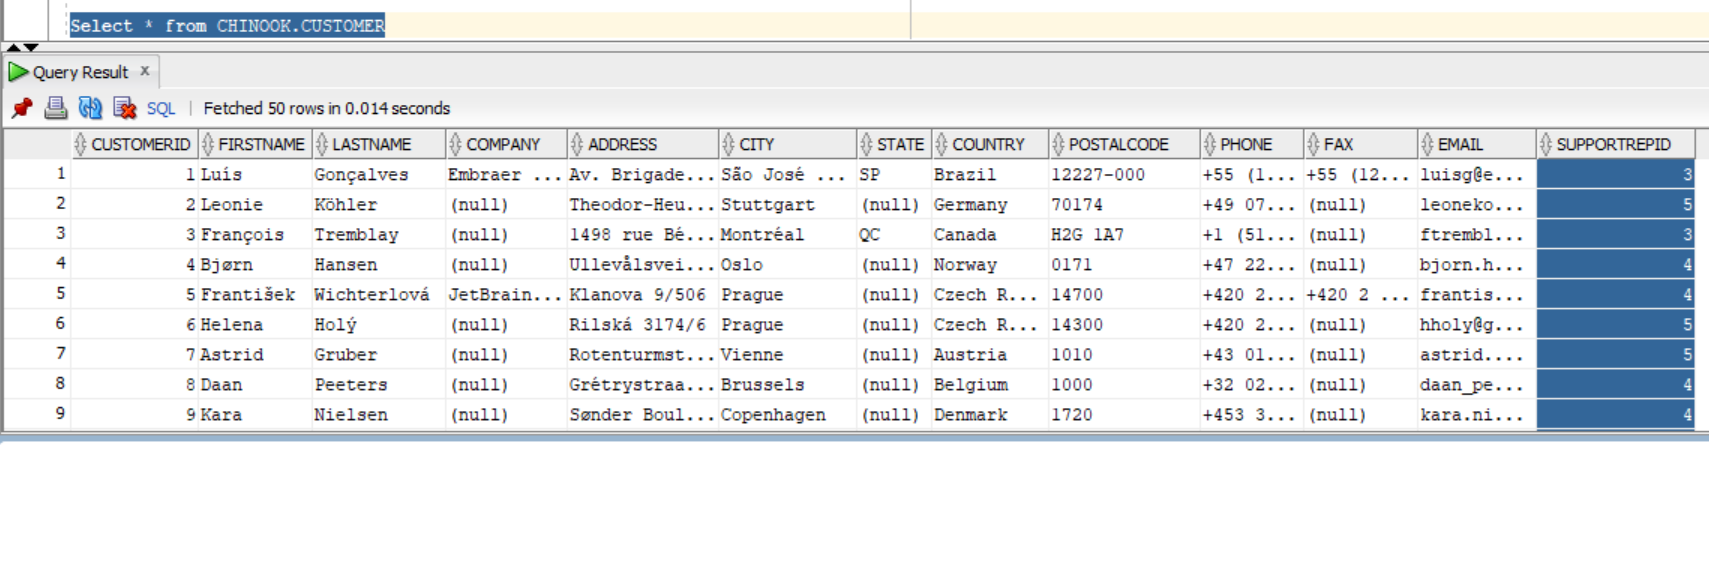This screenshot has width=1709, height=579.
Task: Open the SQL link in result toolbar
Action: point(161,109)
